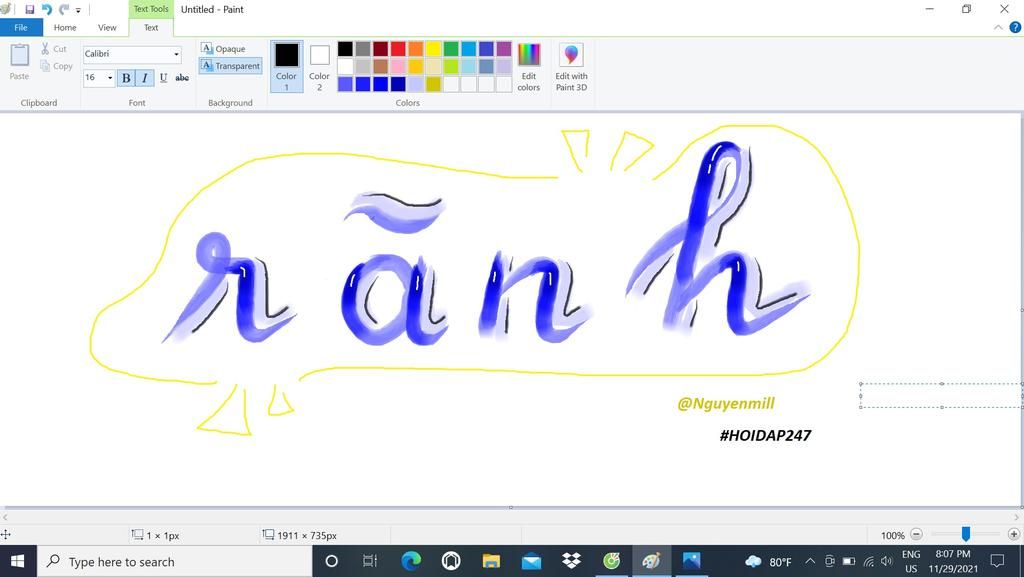This screenshot has height=577, width=1024.
Task: Click the Paint icon on taskbar
Action: 651,561
